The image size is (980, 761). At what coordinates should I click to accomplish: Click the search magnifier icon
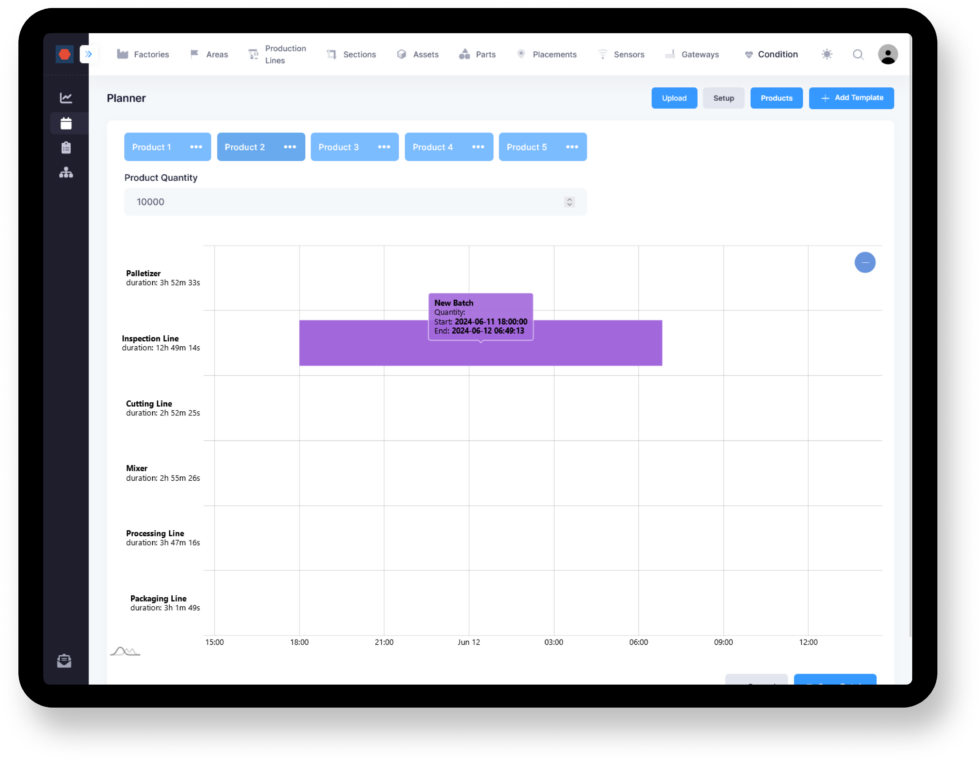tap(858, 55)
